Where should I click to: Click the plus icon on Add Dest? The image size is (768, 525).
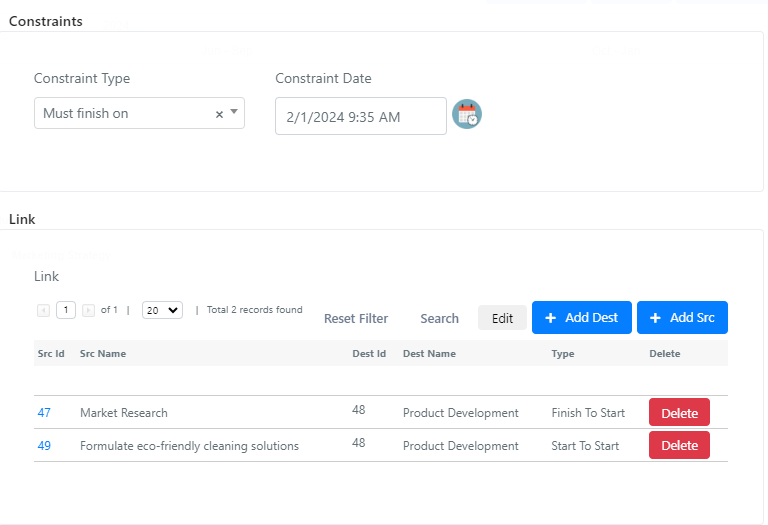[551, 318]
